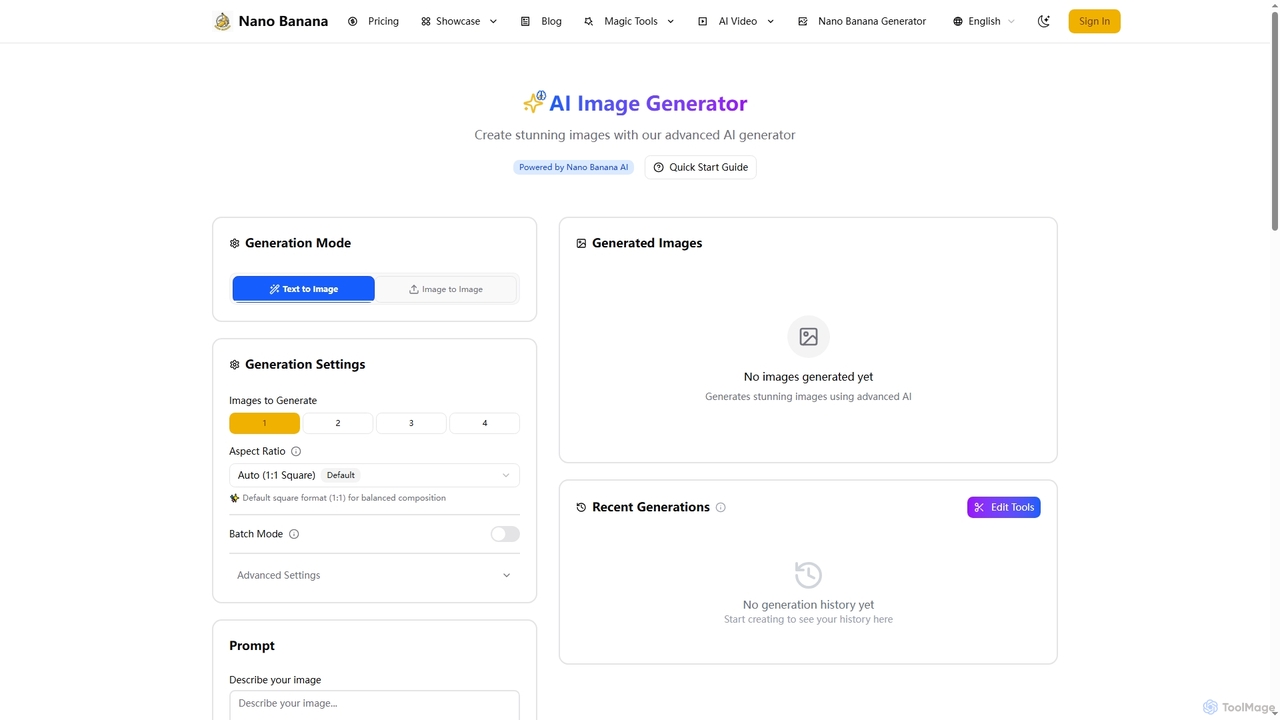Click the Generation Mode gear icon
The height and width of the screenshot is (720, 1280).
[234, 243]
